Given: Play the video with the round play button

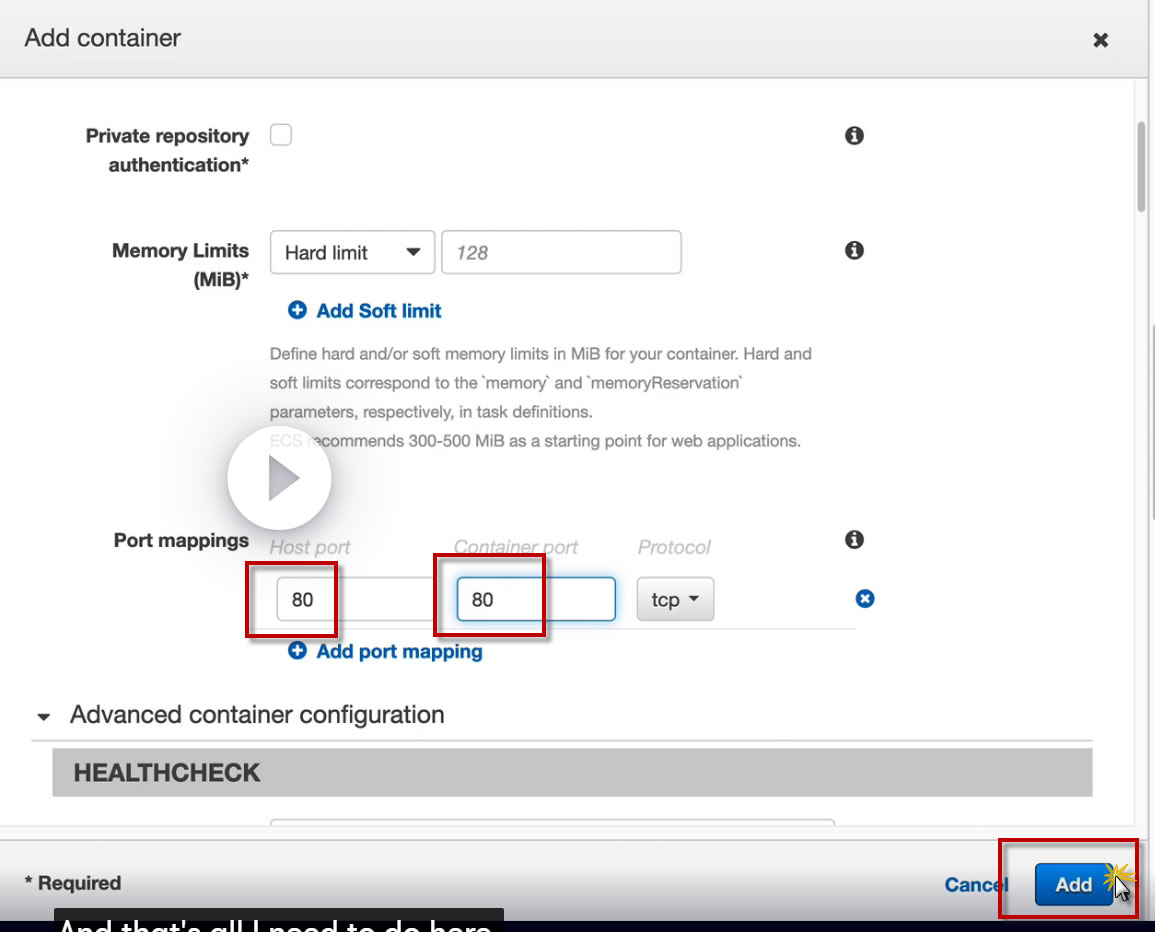Looking at the screenshot, I should click(279, 478).
